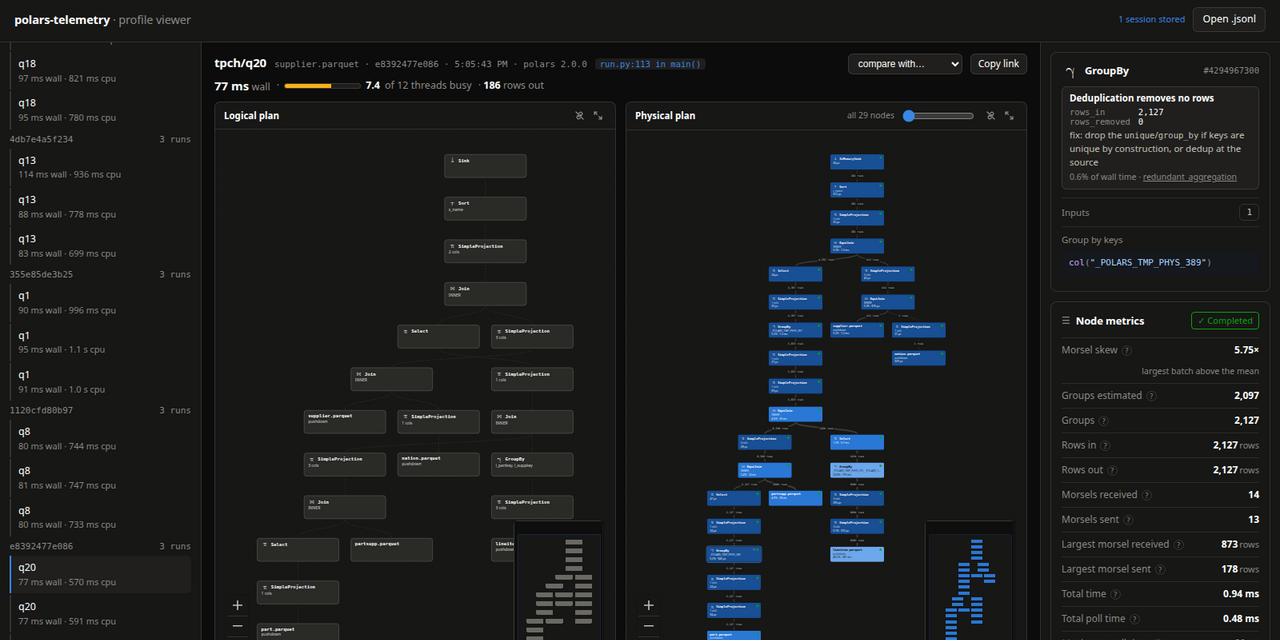The image size is (1280, 640).
Task: Zoom in on the Logical plan graph
Action: click(x=237, y=605)
